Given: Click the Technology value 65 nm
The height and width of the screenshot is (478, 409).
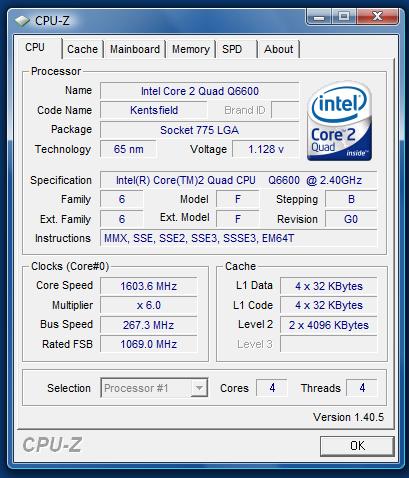Looking at the screenshot, I should [x=128, y=149].
